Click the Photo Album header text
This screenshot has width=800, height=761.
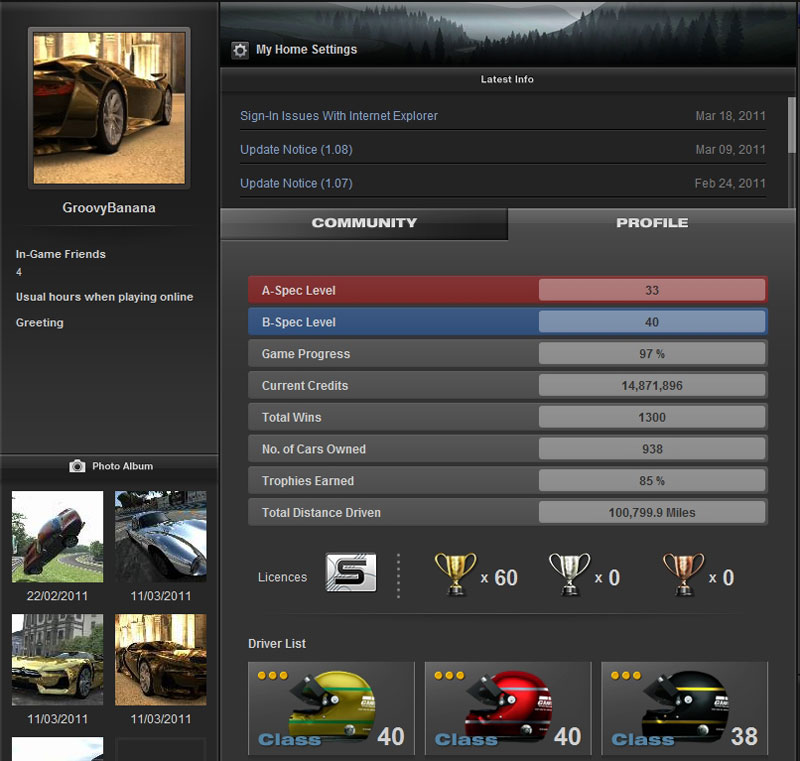[122, 466]
